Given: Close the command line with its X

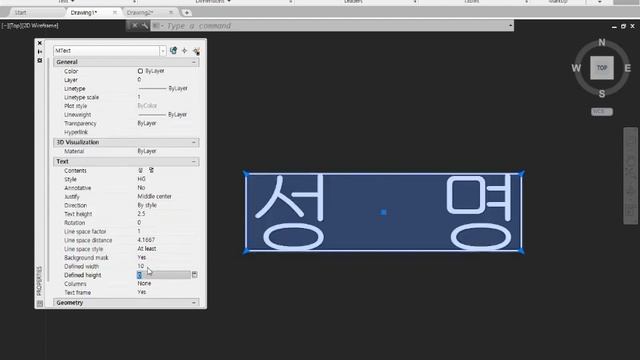Looking at the screenshot, I should 135,26.
